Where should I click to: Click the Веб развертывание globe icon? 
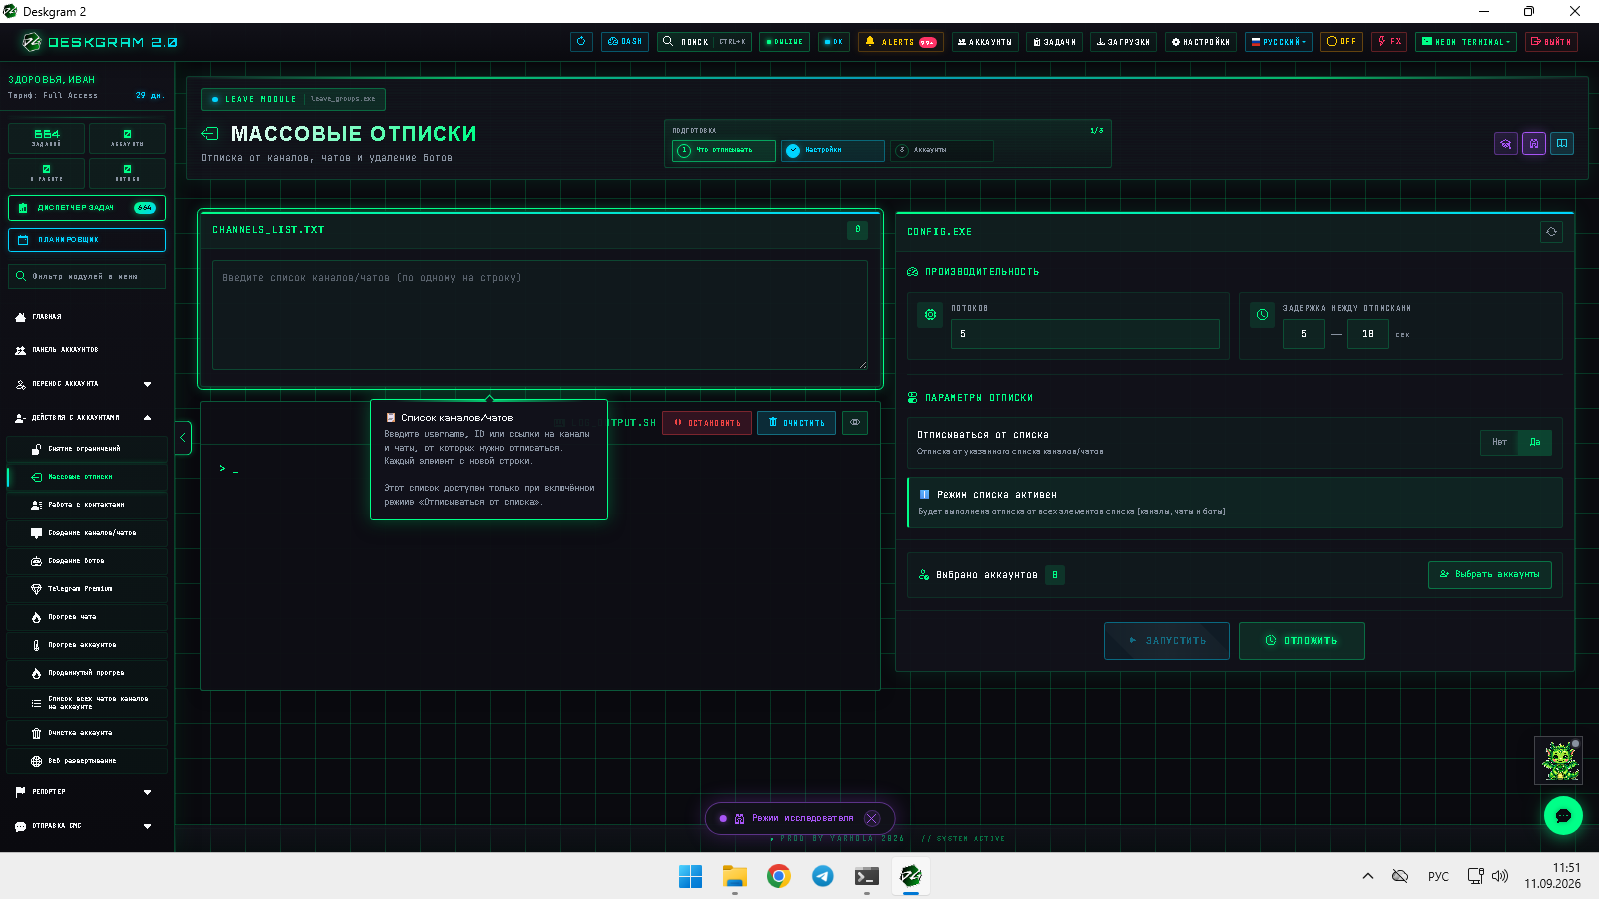37,761
